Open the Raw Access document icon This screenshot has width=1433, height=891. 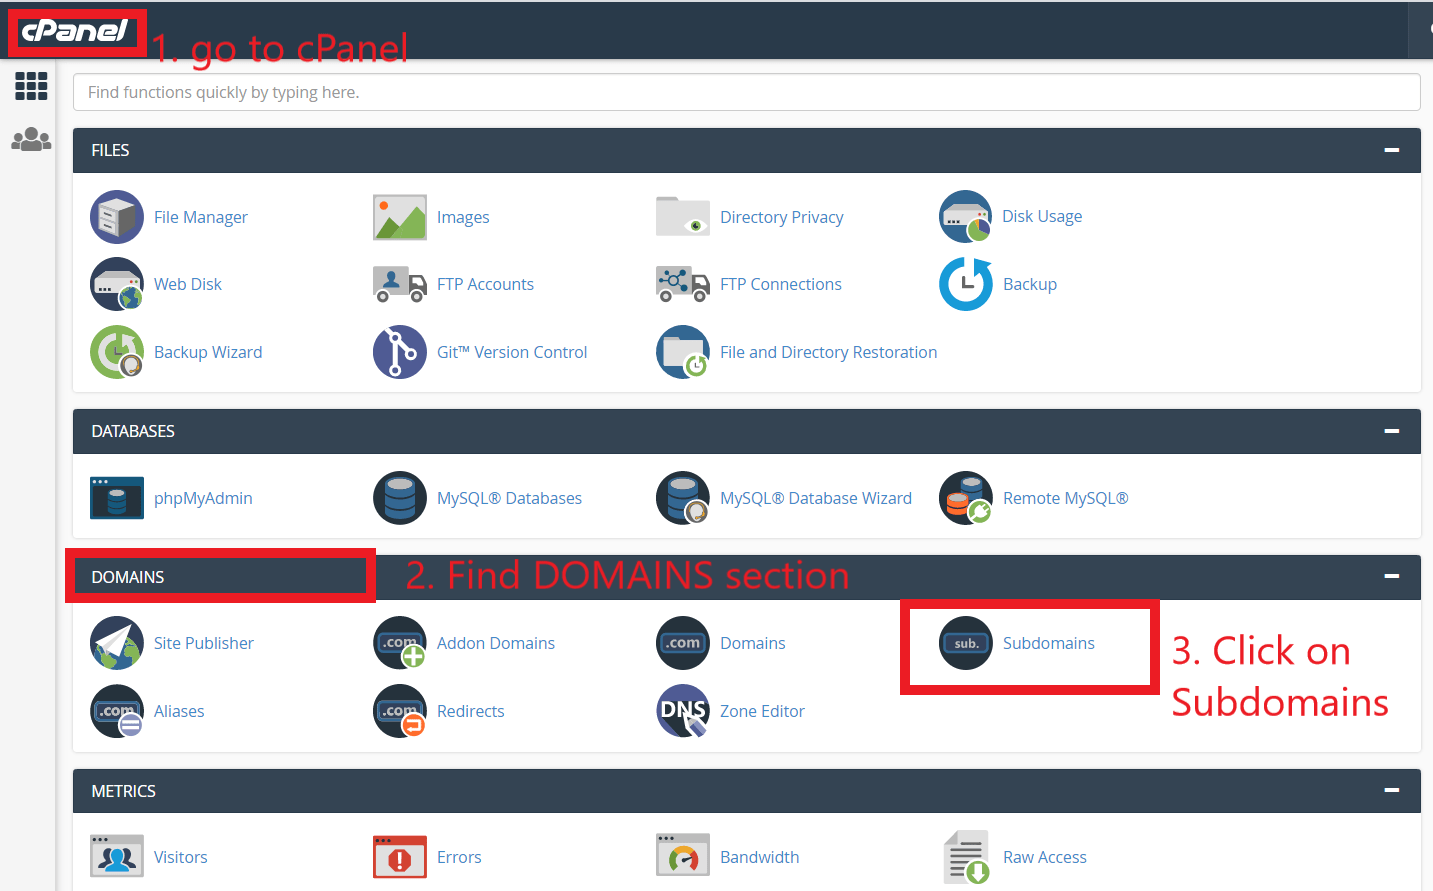(x=966, y=857)
